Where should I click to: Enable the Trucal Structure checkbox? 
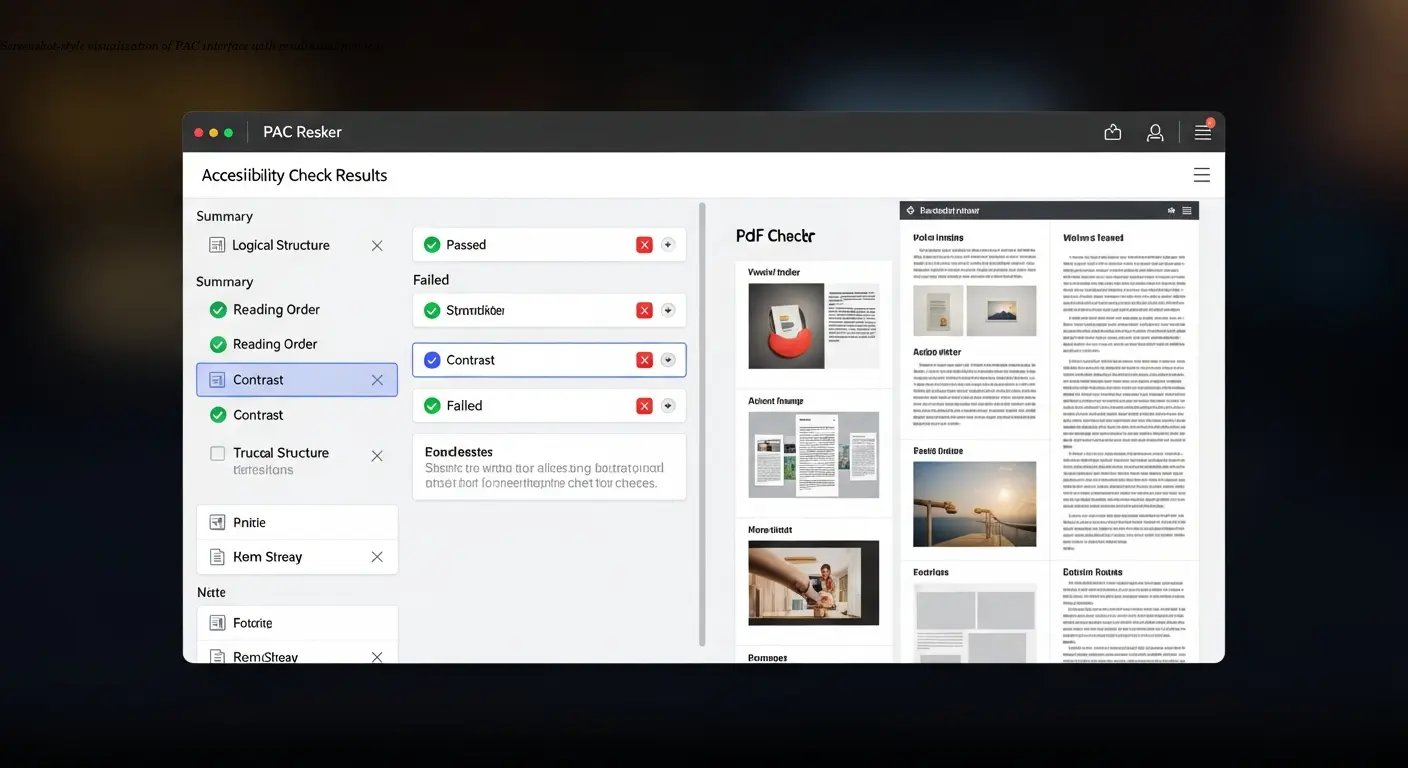click(217, 452)
